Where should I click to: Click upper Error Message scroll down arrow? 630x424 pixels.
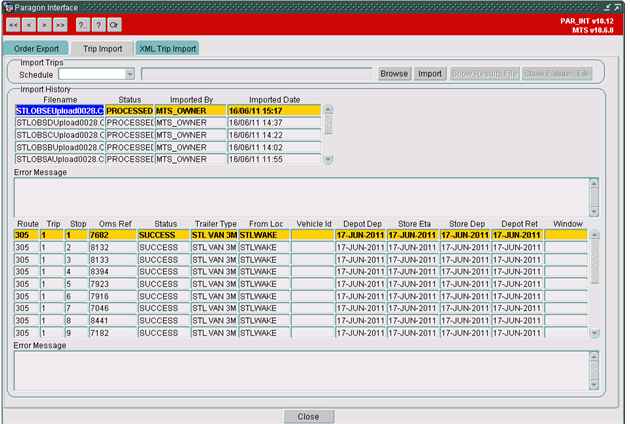click(x=594, y=211)
